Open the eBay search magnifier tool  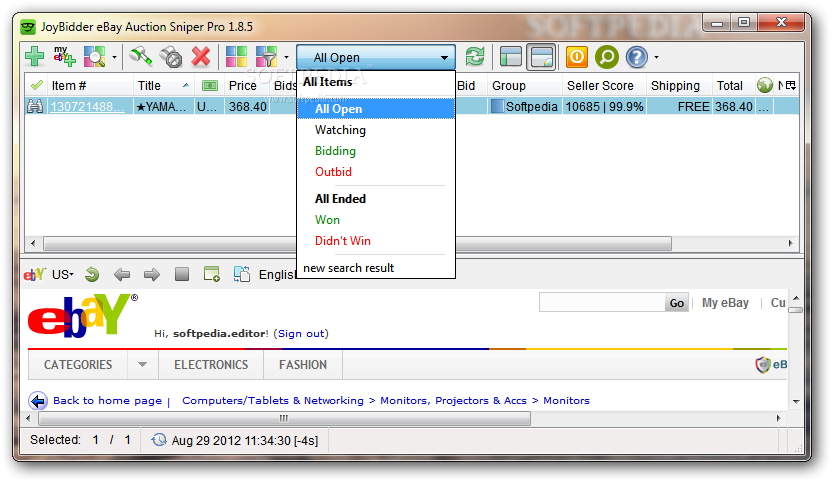tap(94, 56)
